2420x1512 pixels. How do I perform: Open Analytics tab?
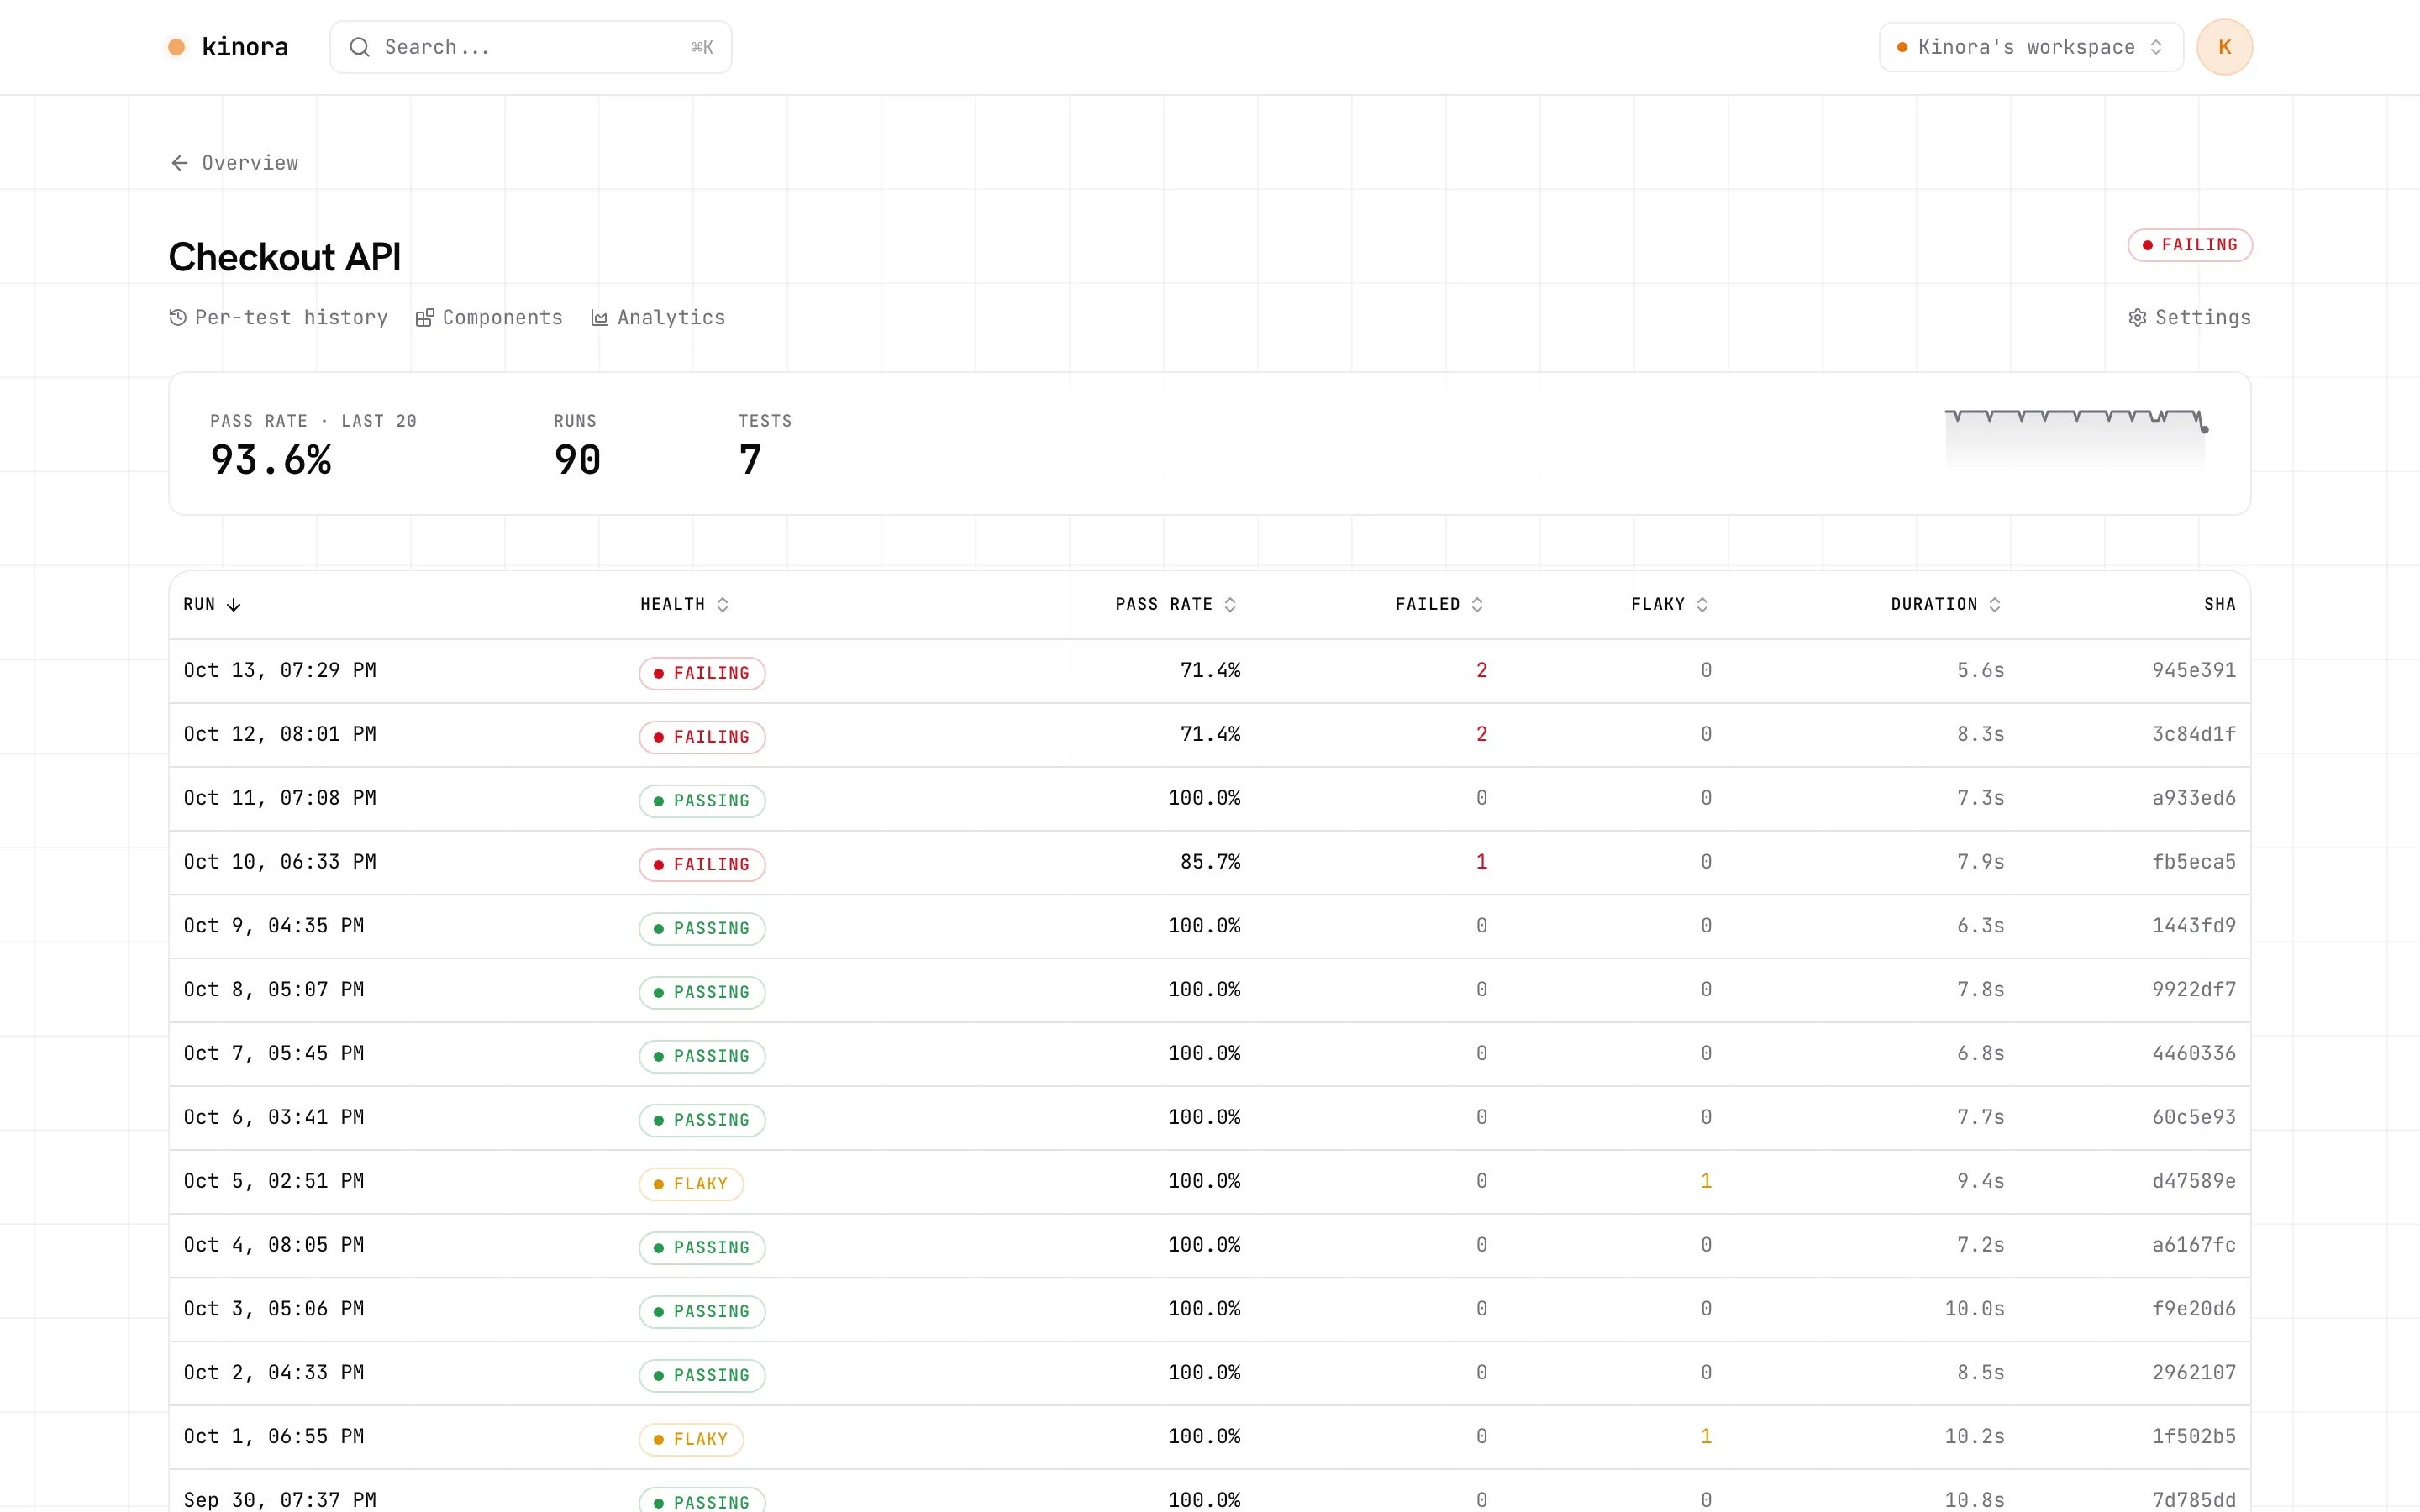click(658, 318)
